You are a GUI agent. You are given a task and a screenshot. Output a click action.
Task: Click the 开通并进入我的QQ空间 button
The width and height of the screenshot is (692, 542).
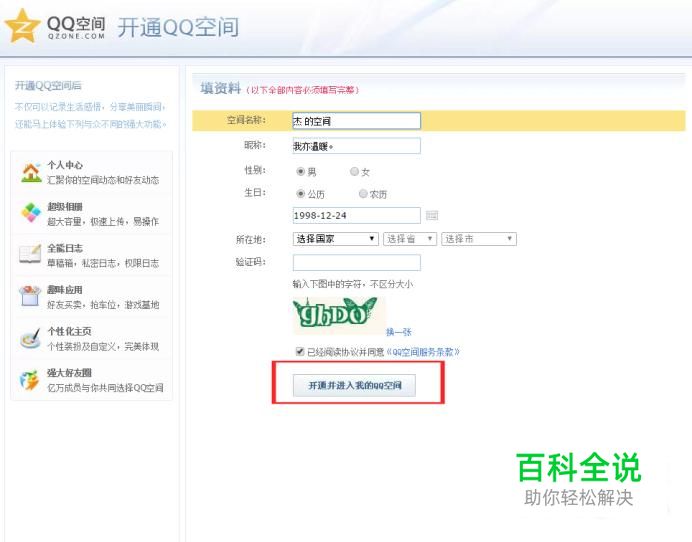(x=354, y=385)
